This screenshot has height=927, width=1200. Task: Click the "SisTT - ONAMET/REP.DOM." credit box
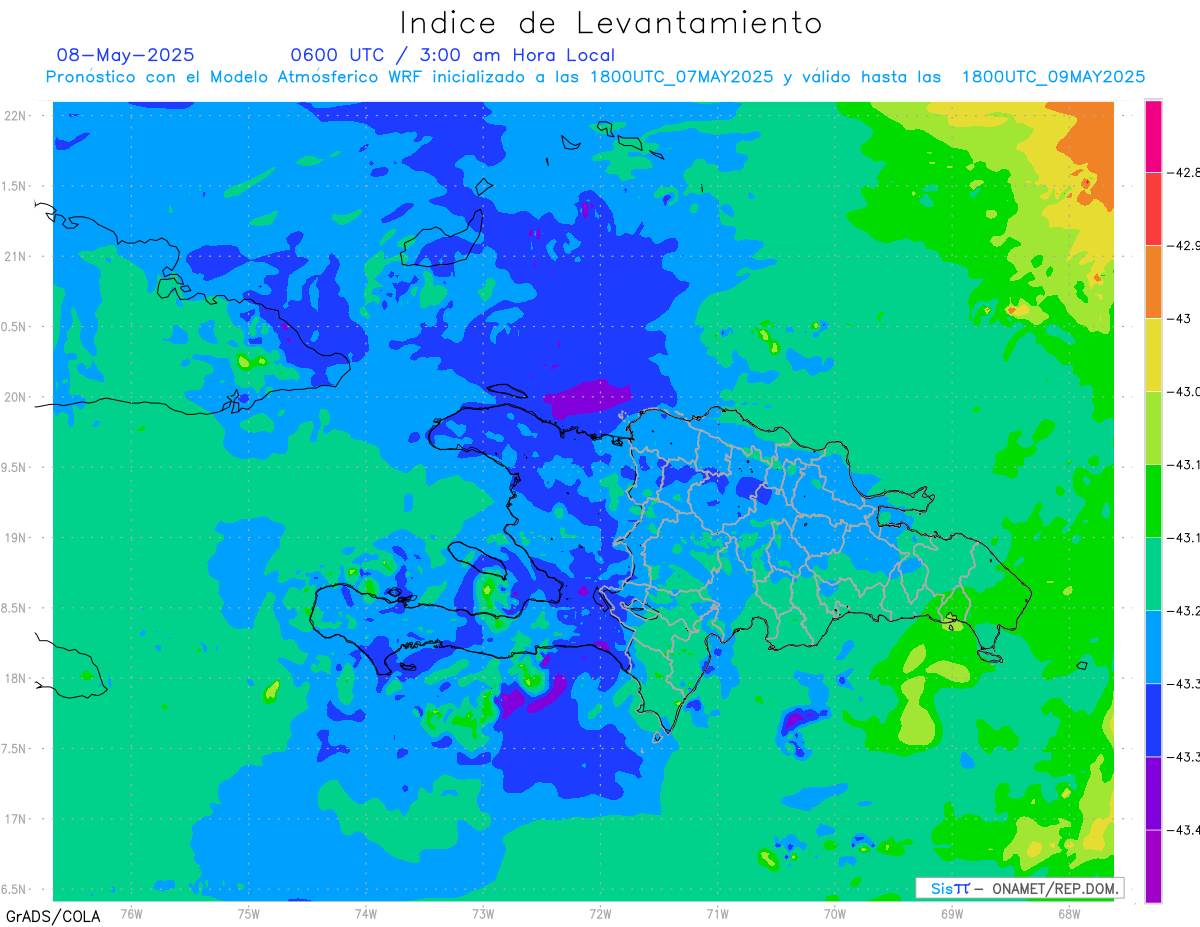pyautogui.click(x=1018, y=888)
